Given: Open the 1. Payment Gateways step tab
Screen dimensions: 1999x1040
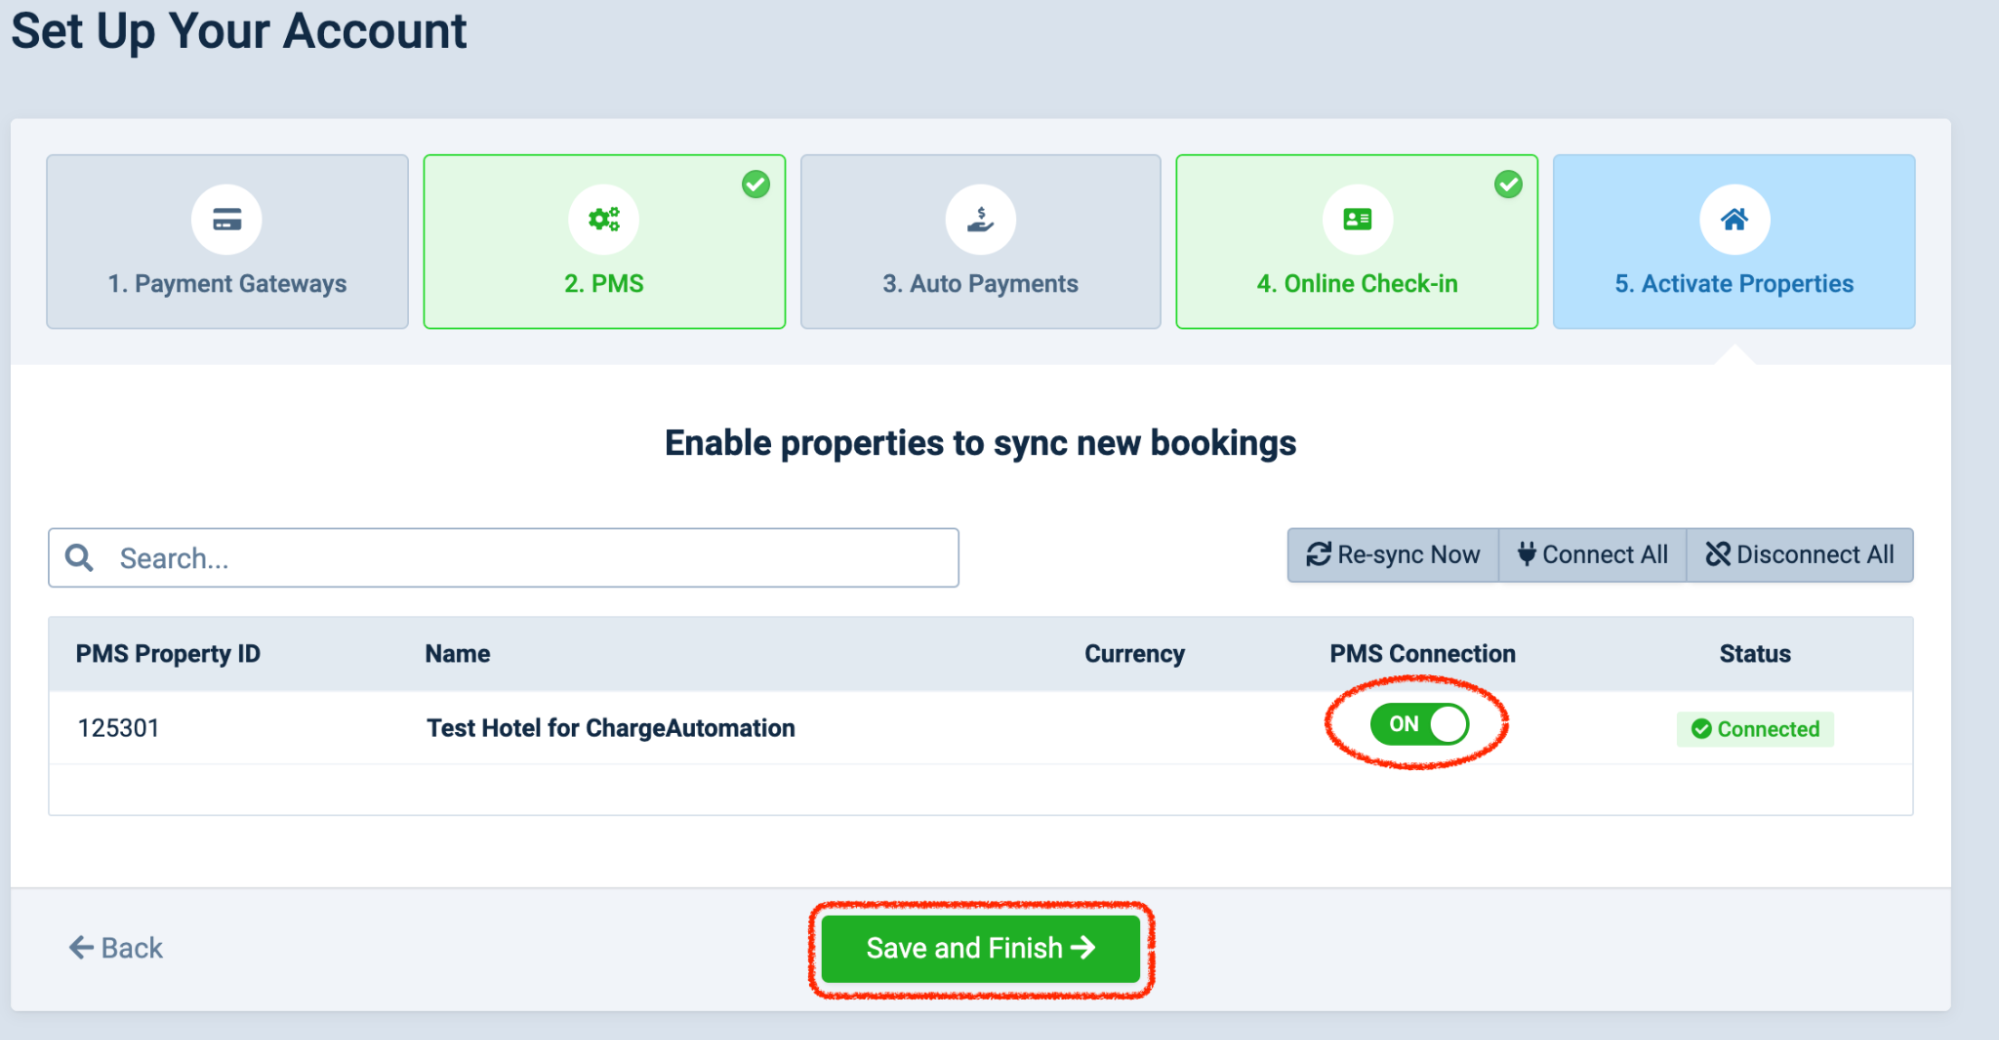Looking at the screenshot, I should [227, 283].
